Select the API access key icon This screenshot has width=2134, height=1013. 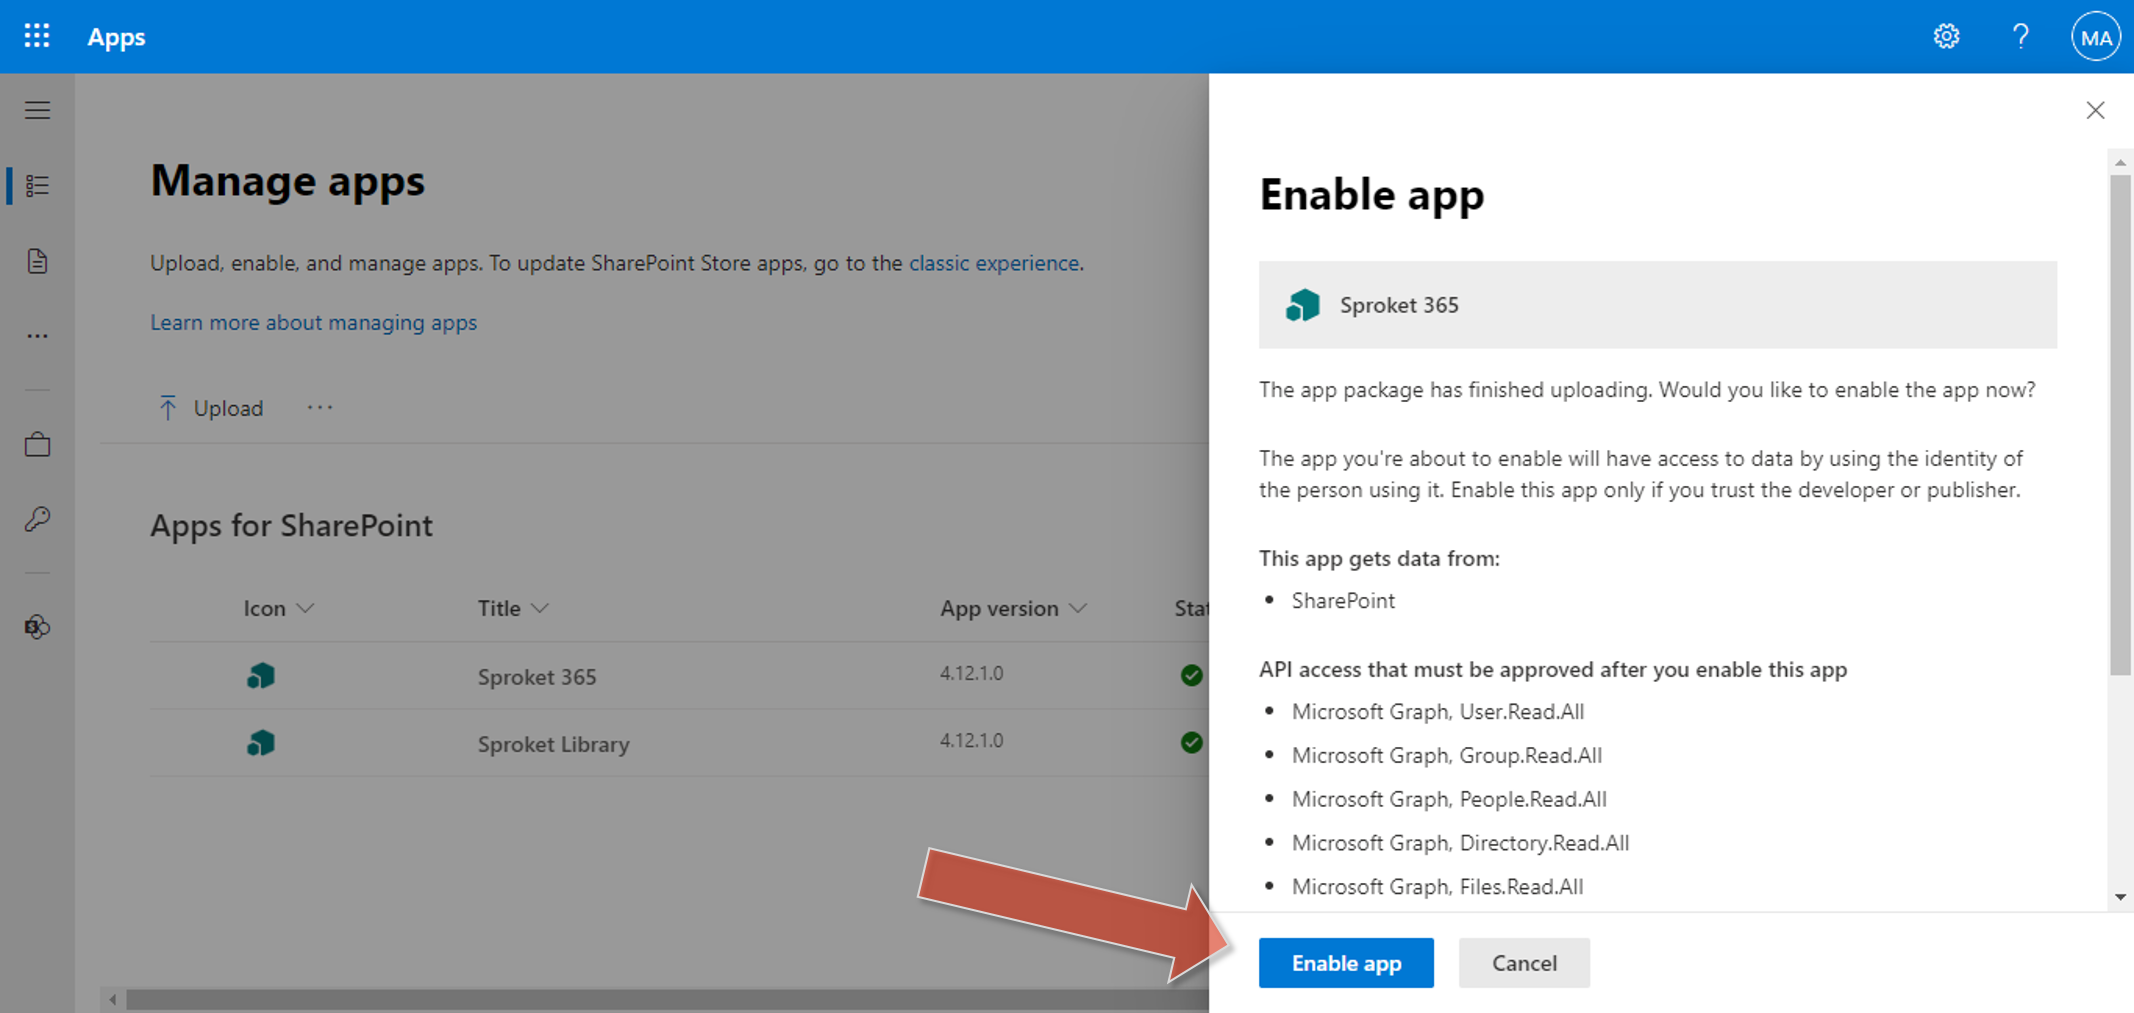pos(37,518)
